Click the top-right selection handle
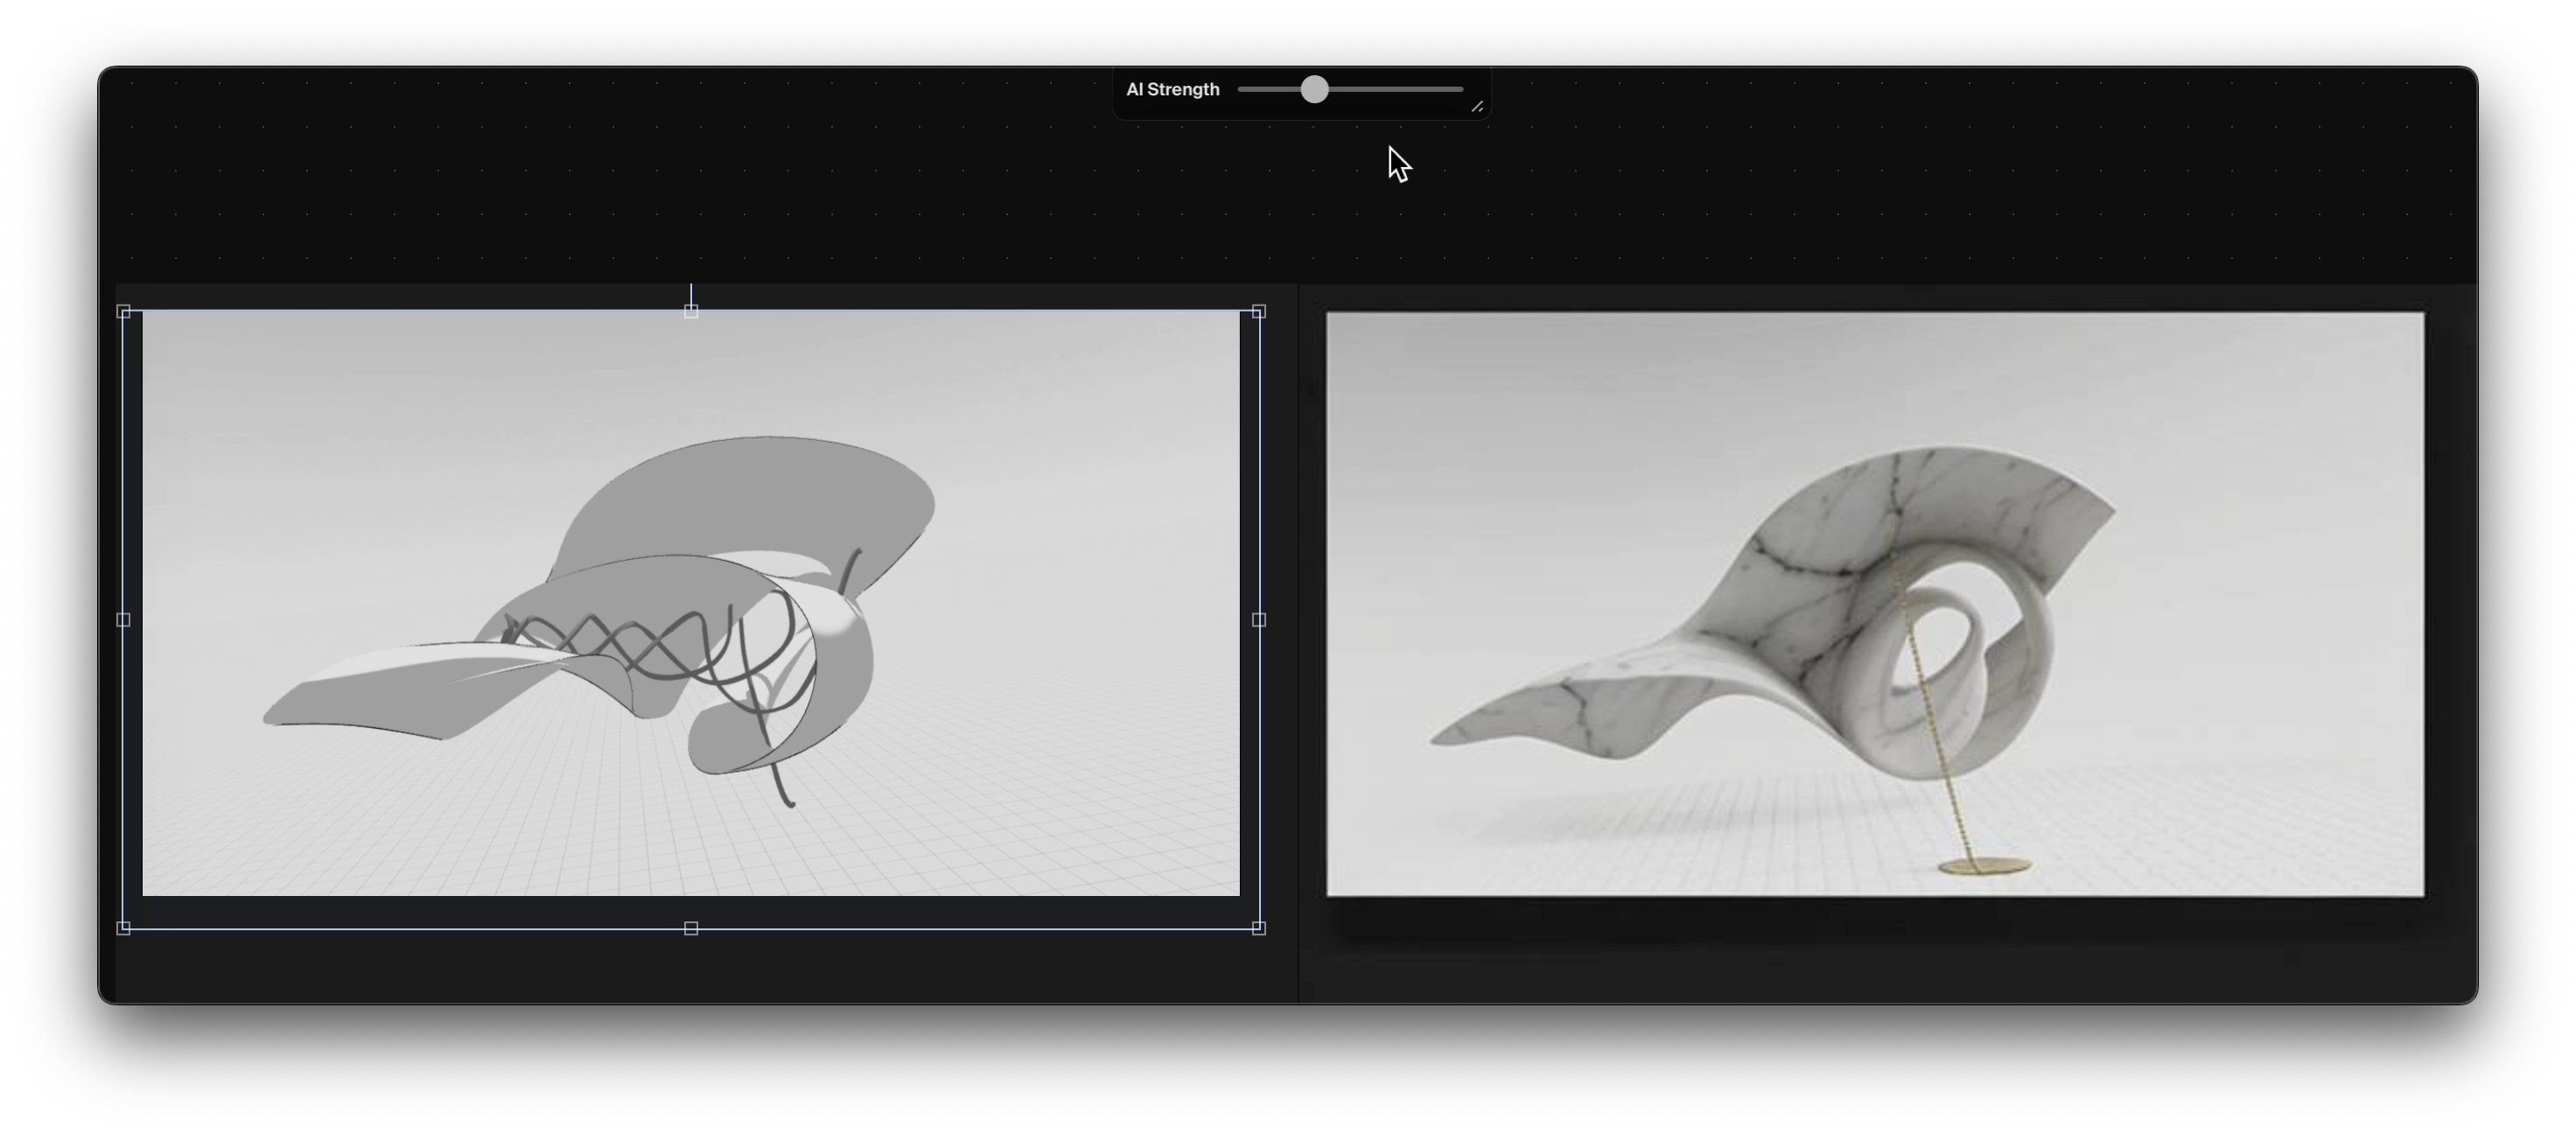2576x1134 pixels. point(1259,312)
